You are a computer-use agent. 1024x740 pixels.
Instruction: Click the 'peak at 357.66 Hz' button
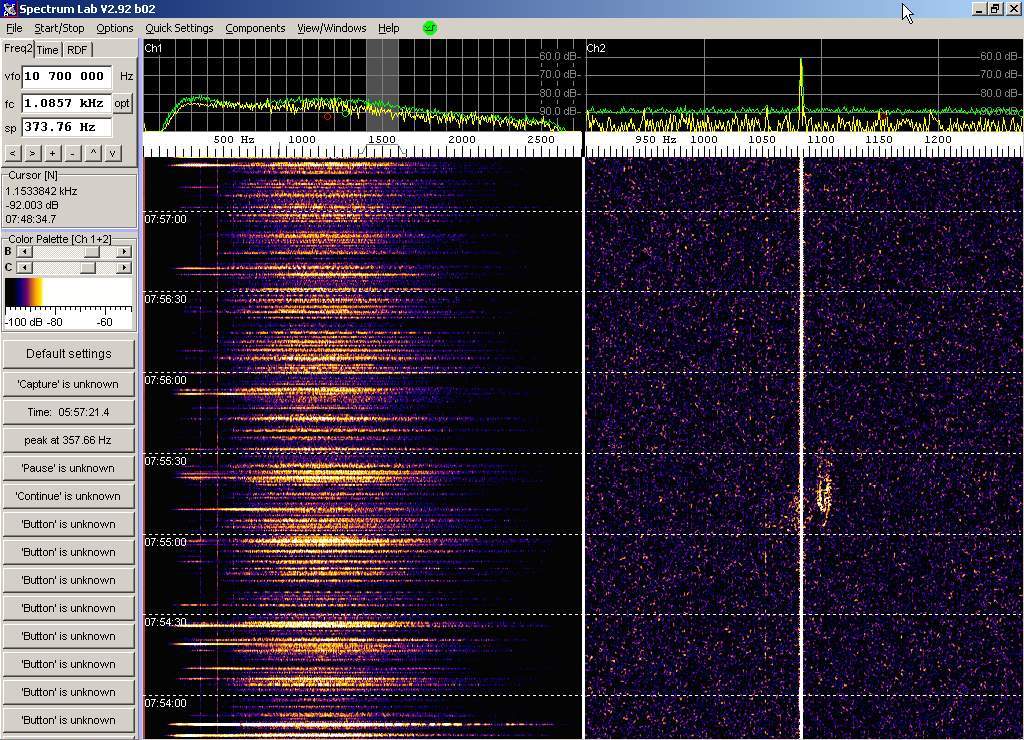(x=68, y=440)
